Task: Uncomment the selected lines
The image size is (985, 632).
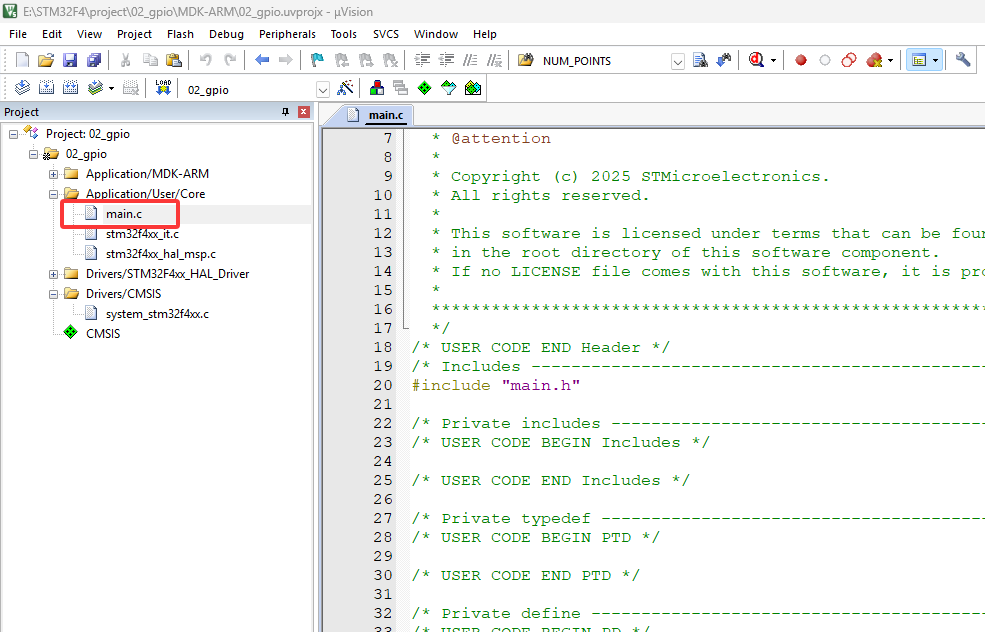Action: tap(494, 60)
